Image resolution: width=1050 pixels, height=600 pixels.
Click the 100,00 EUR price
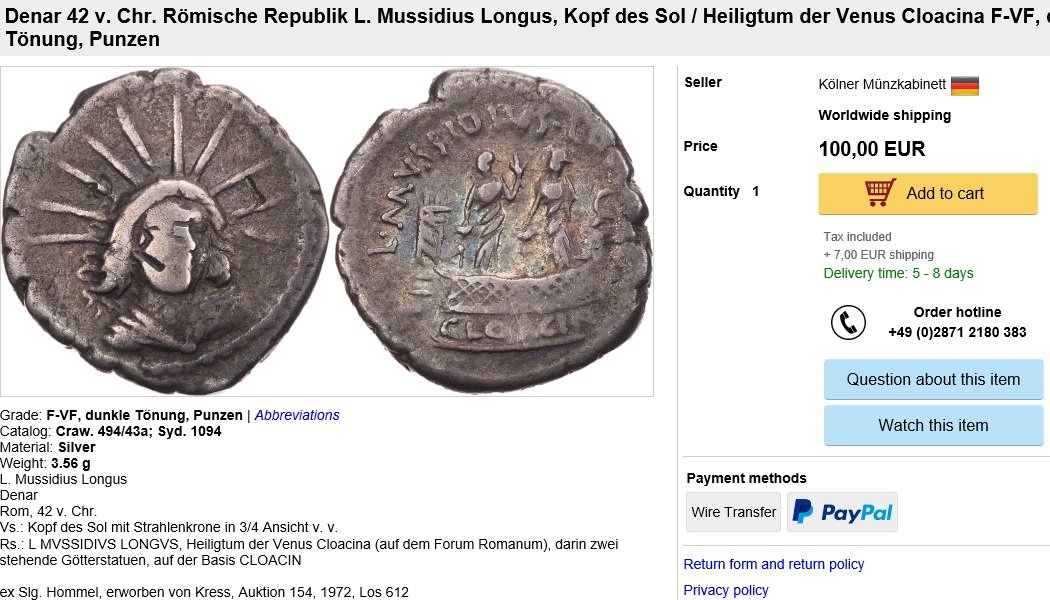tap(872, 149)
